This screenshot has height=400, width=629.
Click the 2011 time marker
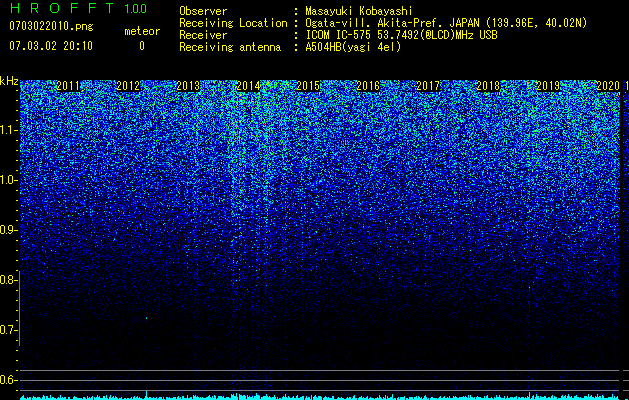tap(68, 86)
